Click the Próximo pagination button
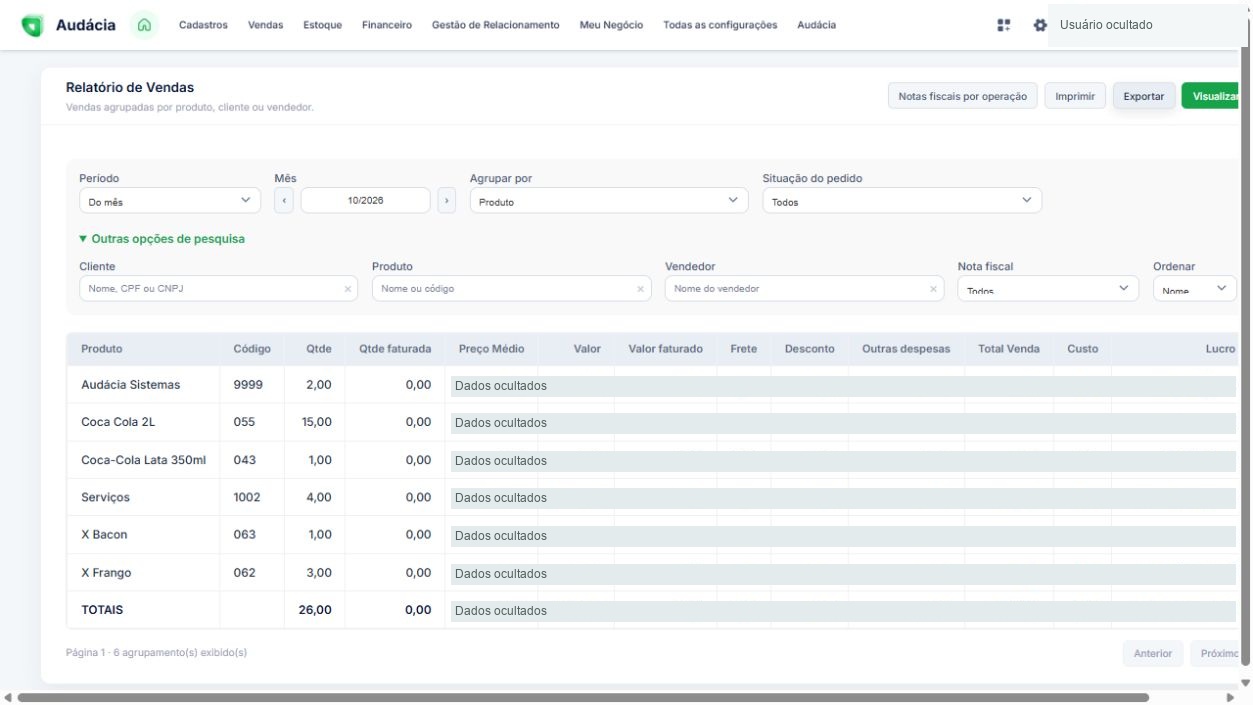This screenshot has height=705, width=1253. click(1215, 654)
